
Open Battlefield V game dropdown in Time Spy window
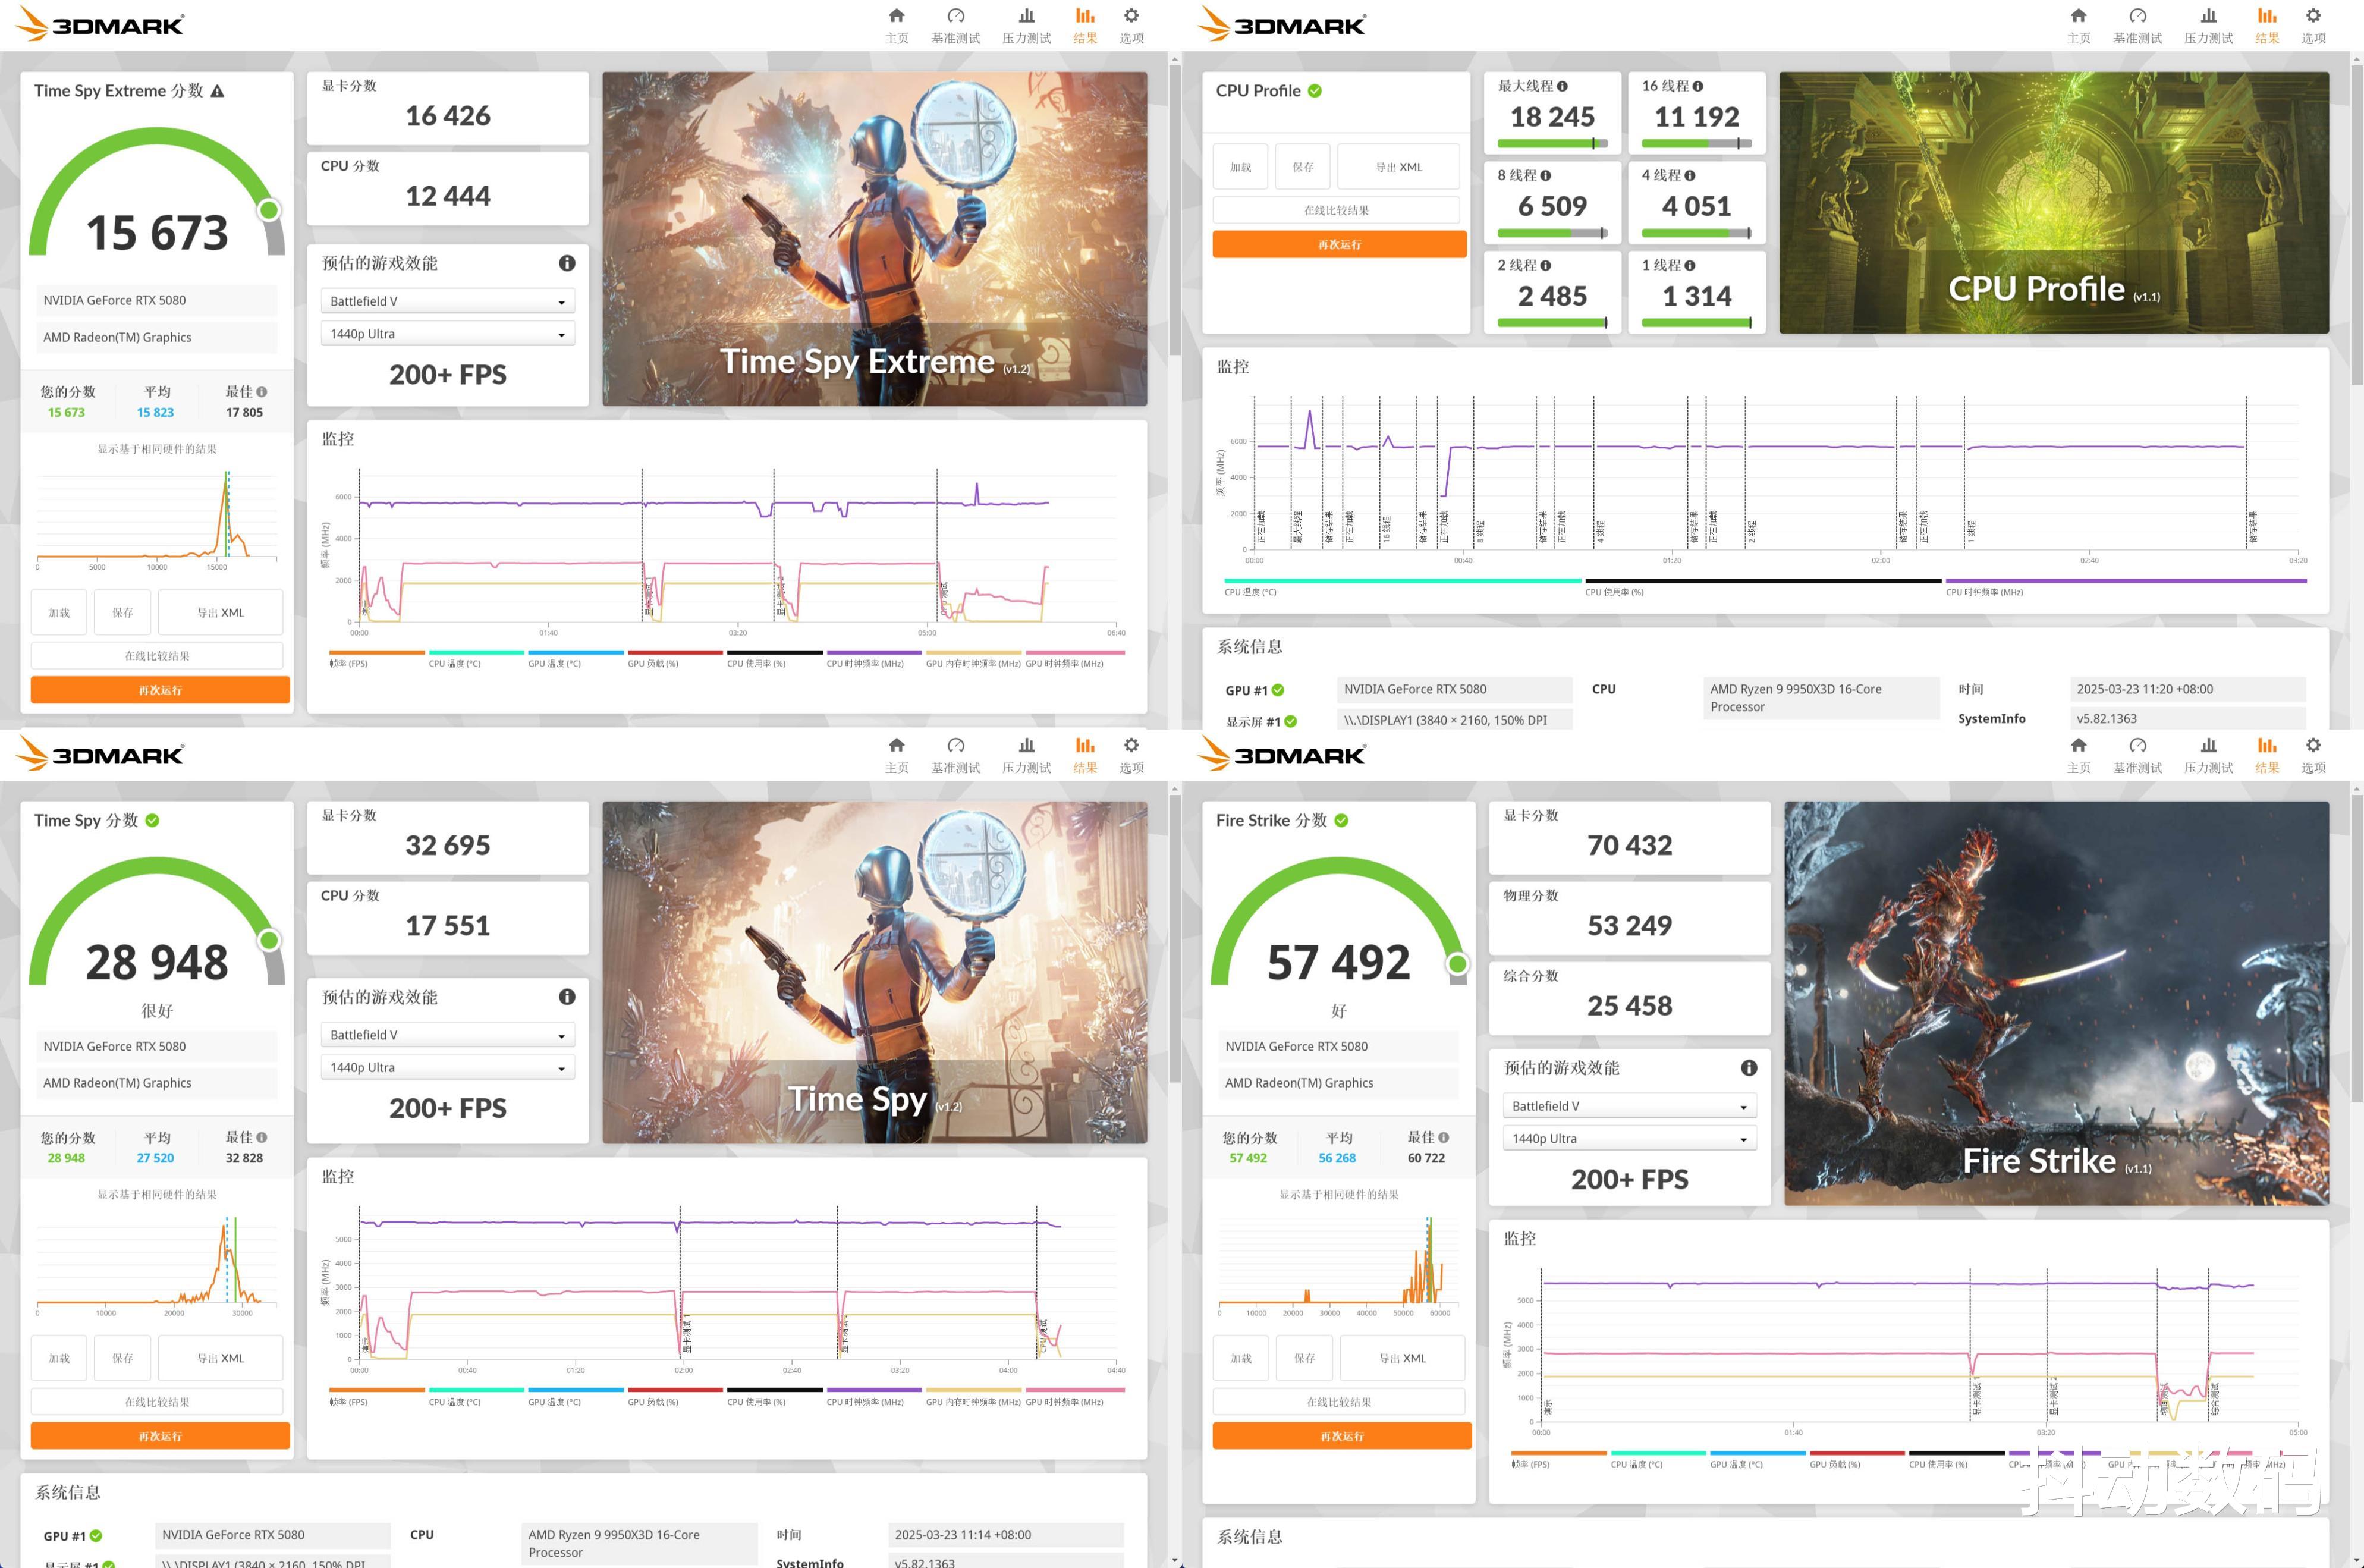pos(447,1035)
